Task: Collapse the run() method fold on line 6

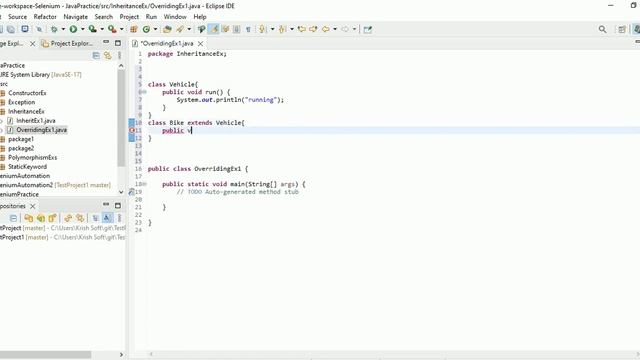Action: (x=144, y=92)
